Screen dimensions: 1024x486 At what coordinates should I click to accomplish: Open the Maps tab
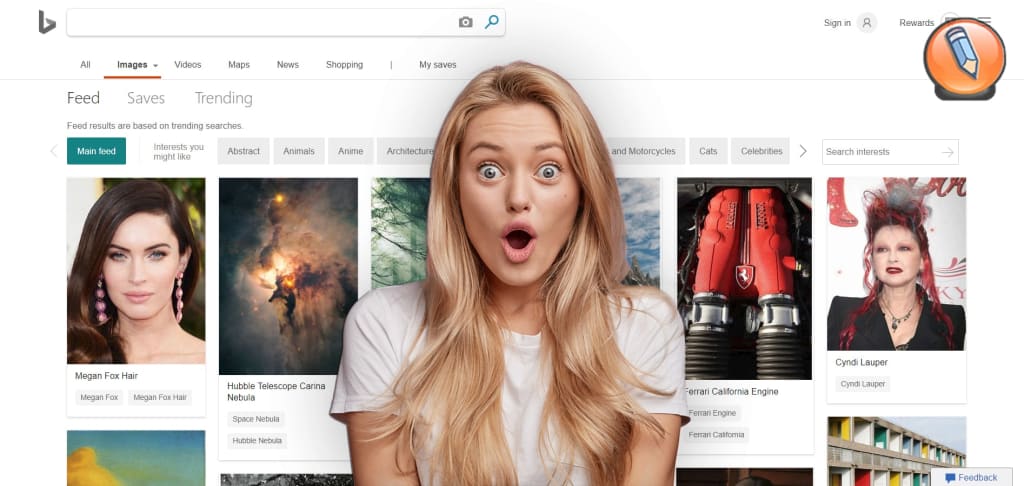coord(238,65)
